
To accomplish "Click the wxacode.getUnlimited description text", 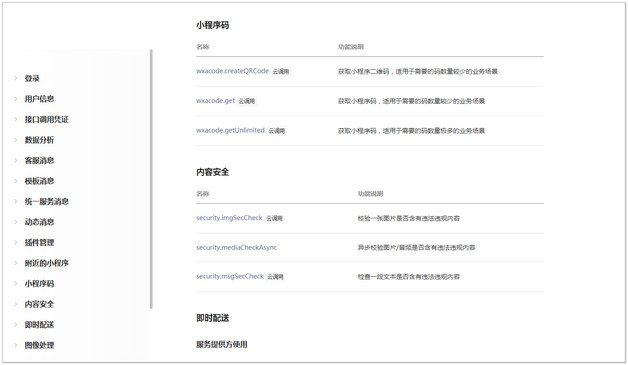I will pyautogui.click(x=411, y=131).
